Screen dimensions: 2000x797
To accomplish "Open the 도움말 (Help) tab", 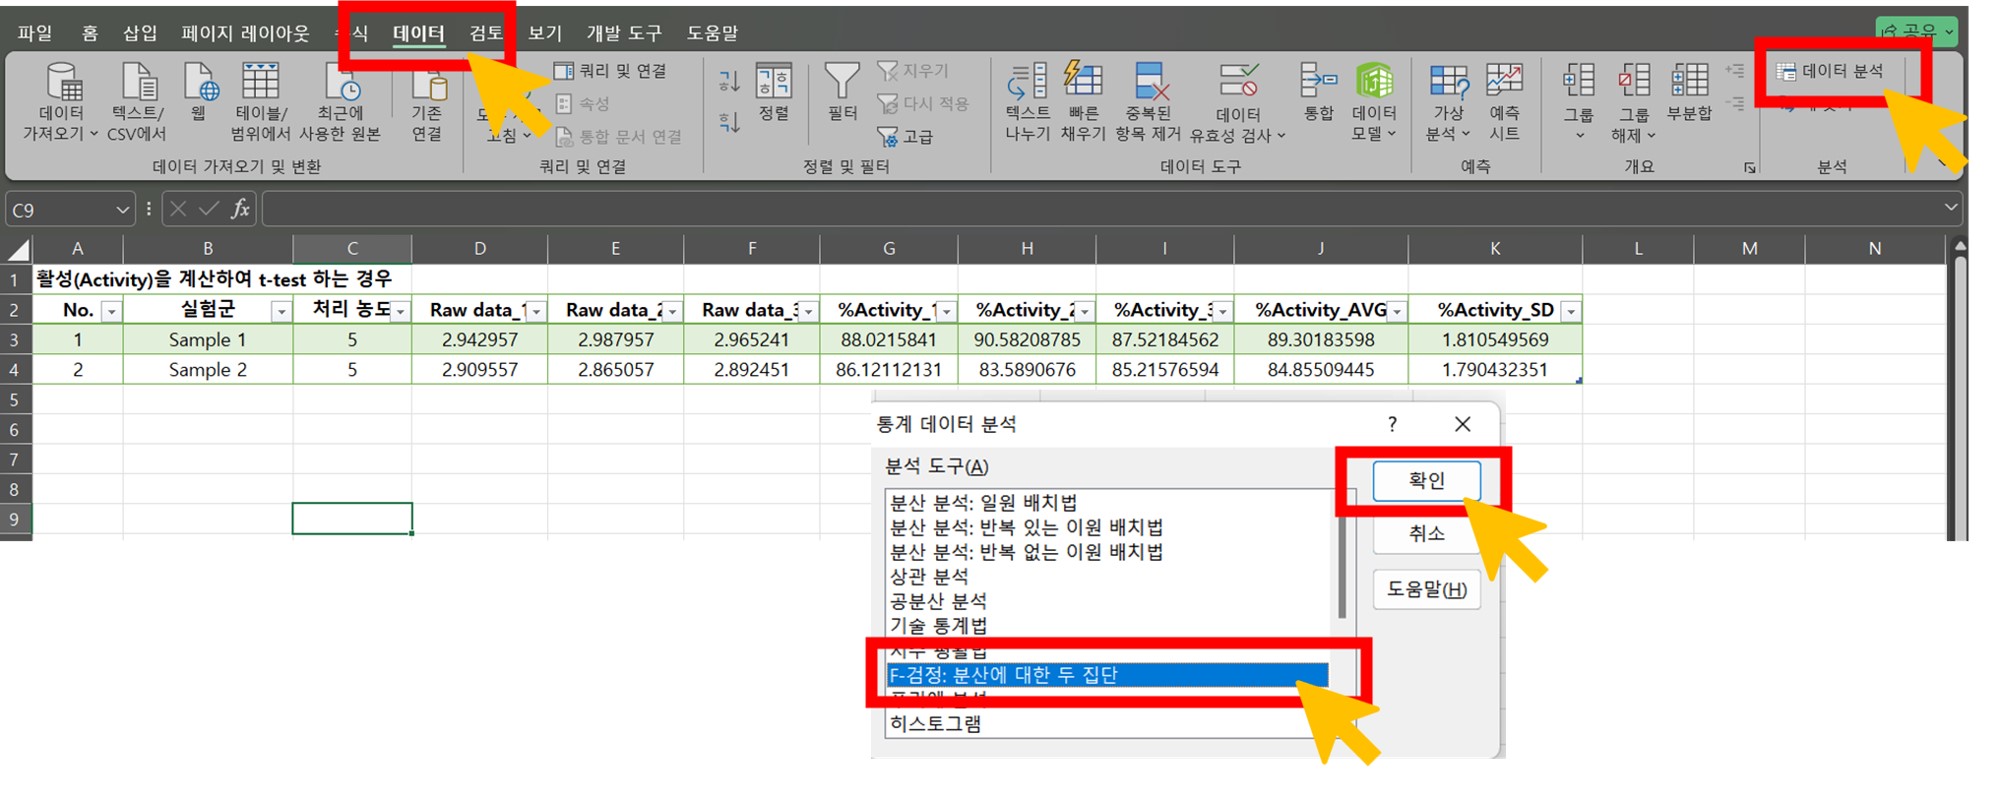I will [712, 33].
